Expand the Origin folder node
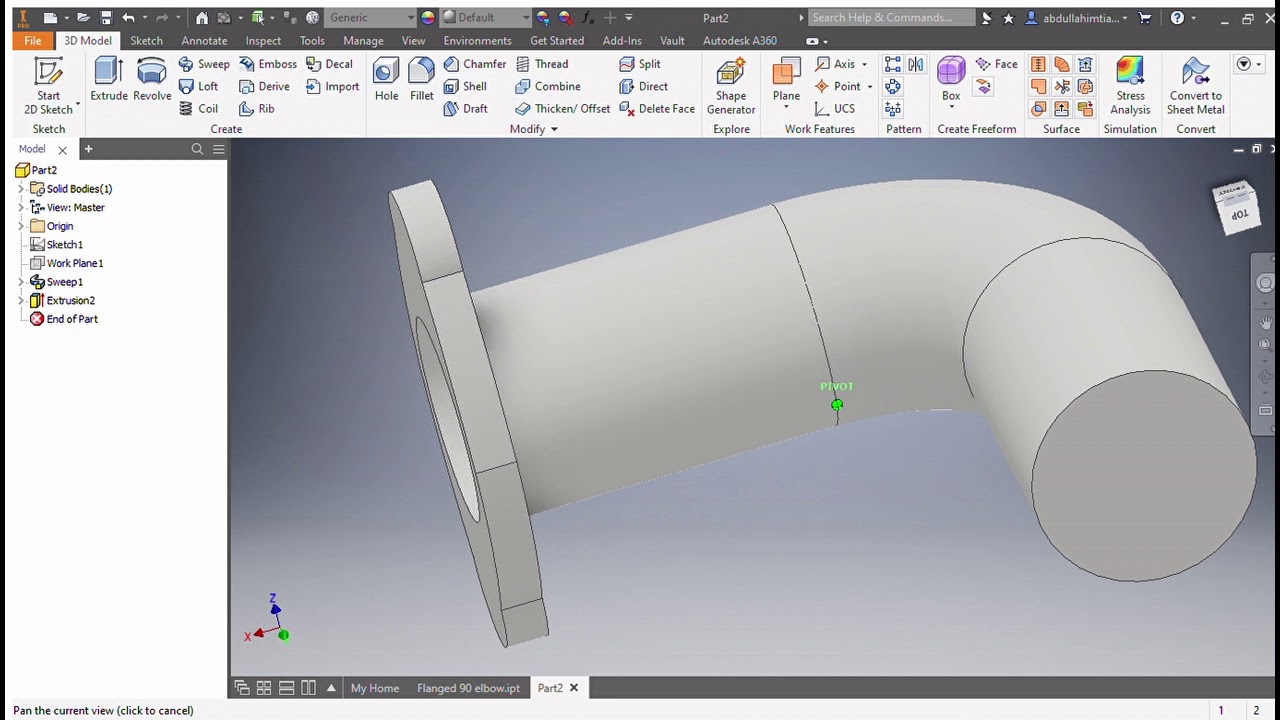 [21, 226]
